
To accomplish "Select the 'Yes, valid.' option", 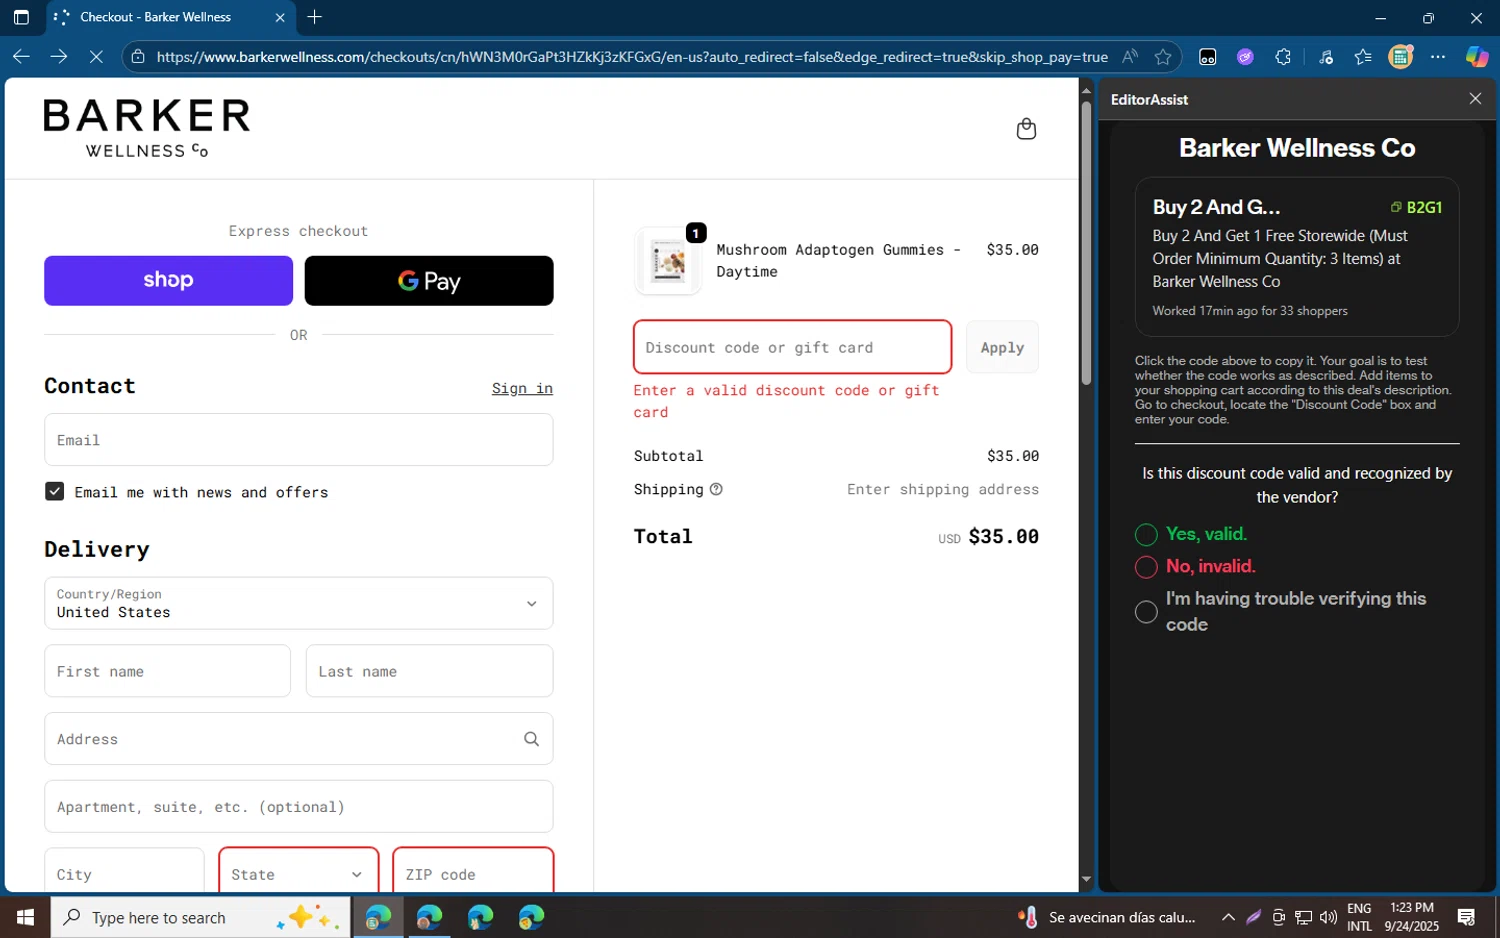I will click(x=1146, y=535).
